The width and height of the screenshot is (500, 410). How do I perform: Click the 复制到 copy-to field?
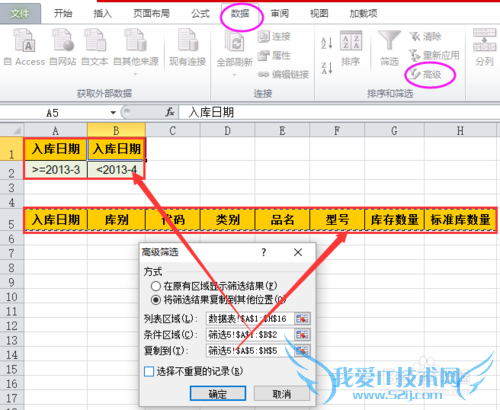pyautogui.click(x=250, y=350)
